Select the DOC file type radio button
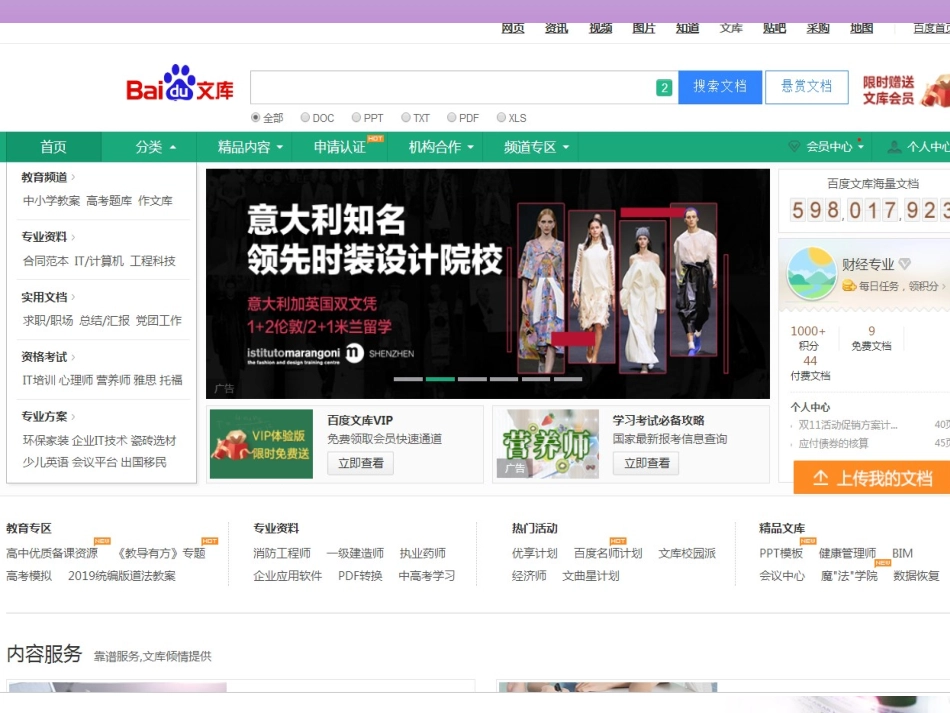Viewport: 950px width, 713px height. pyautogui.click(x=305, y=118)
